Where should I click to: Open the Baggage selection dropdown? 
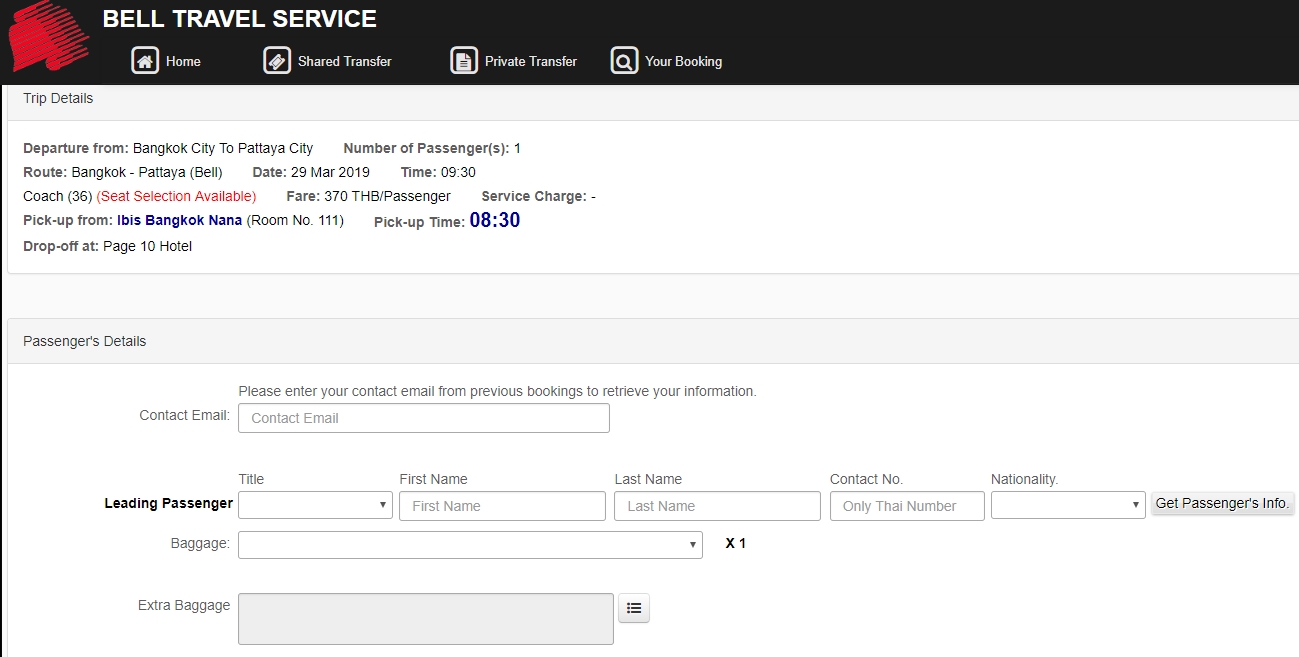pyautogui.click(x=470, y=545)
